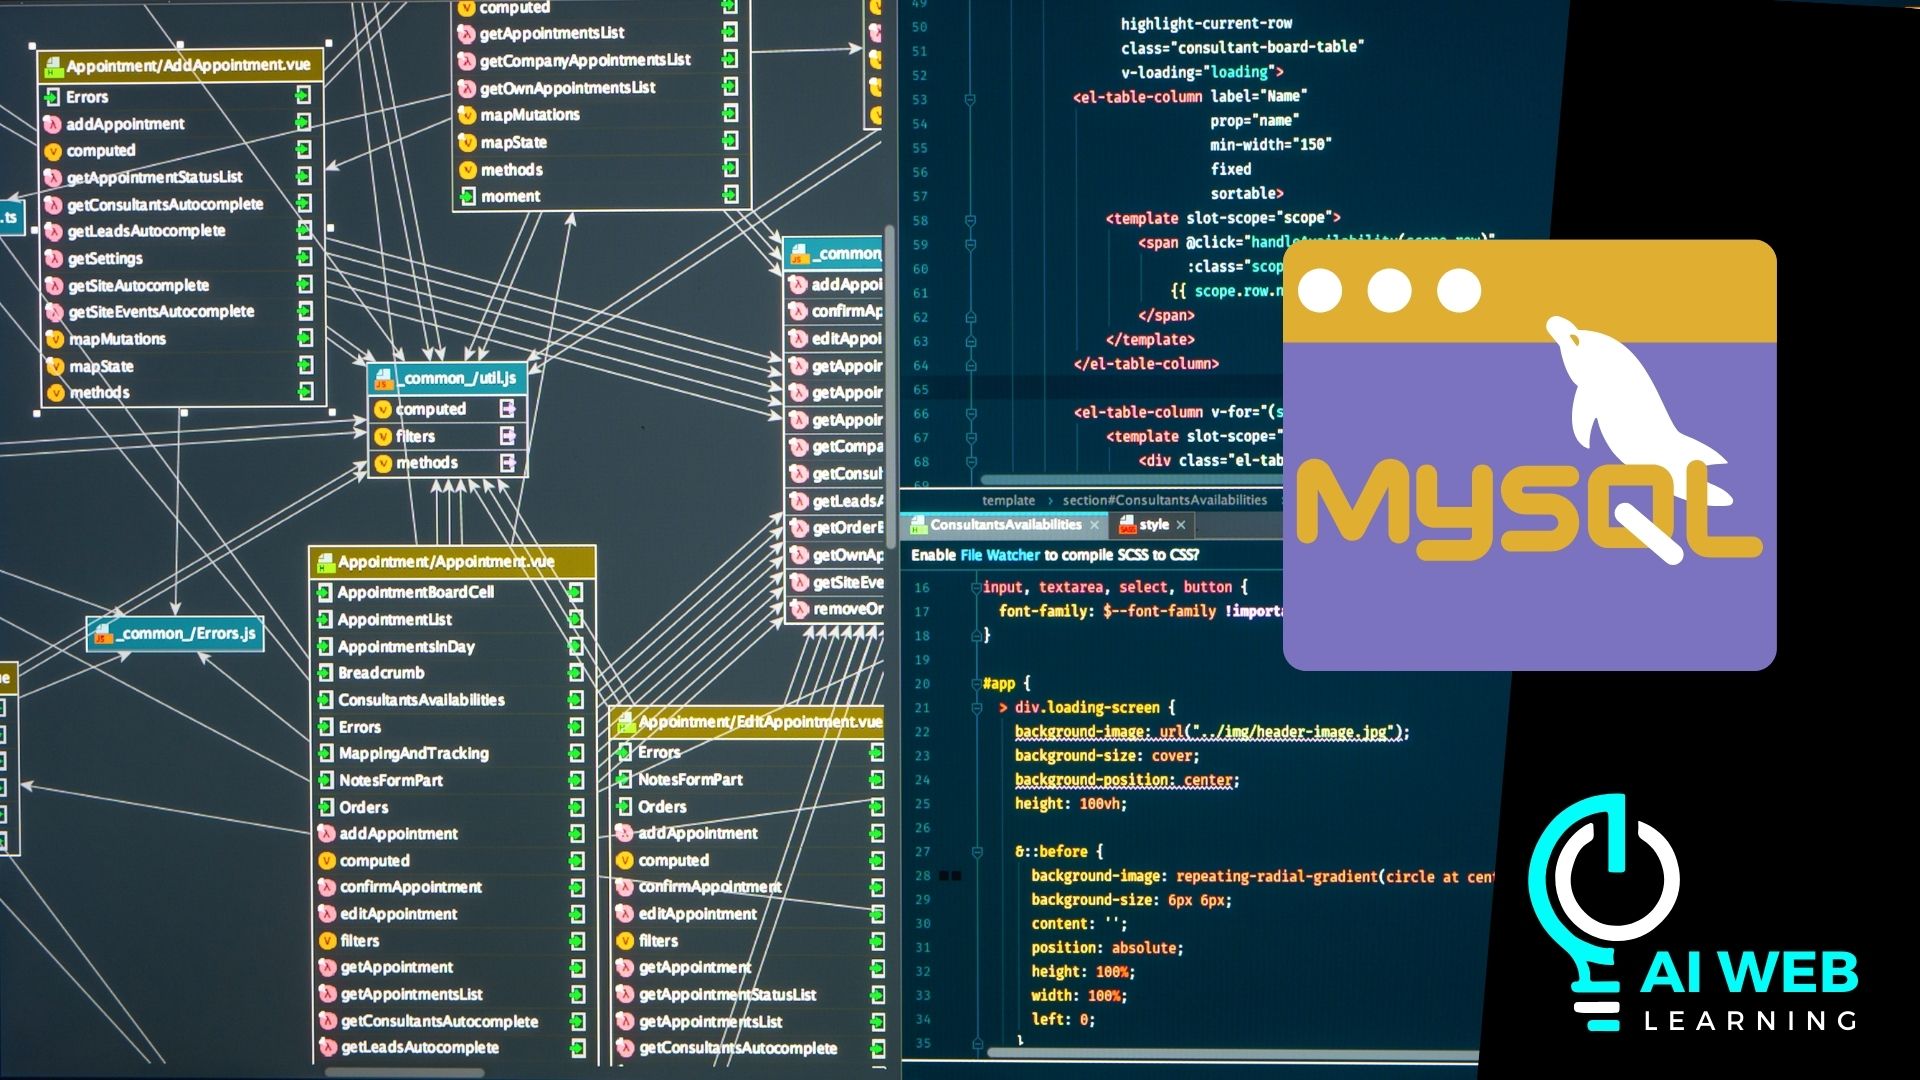1920x1080 pixels.
Task: Select the template breadcrumb item
Action: click(x=1008, y=500)
